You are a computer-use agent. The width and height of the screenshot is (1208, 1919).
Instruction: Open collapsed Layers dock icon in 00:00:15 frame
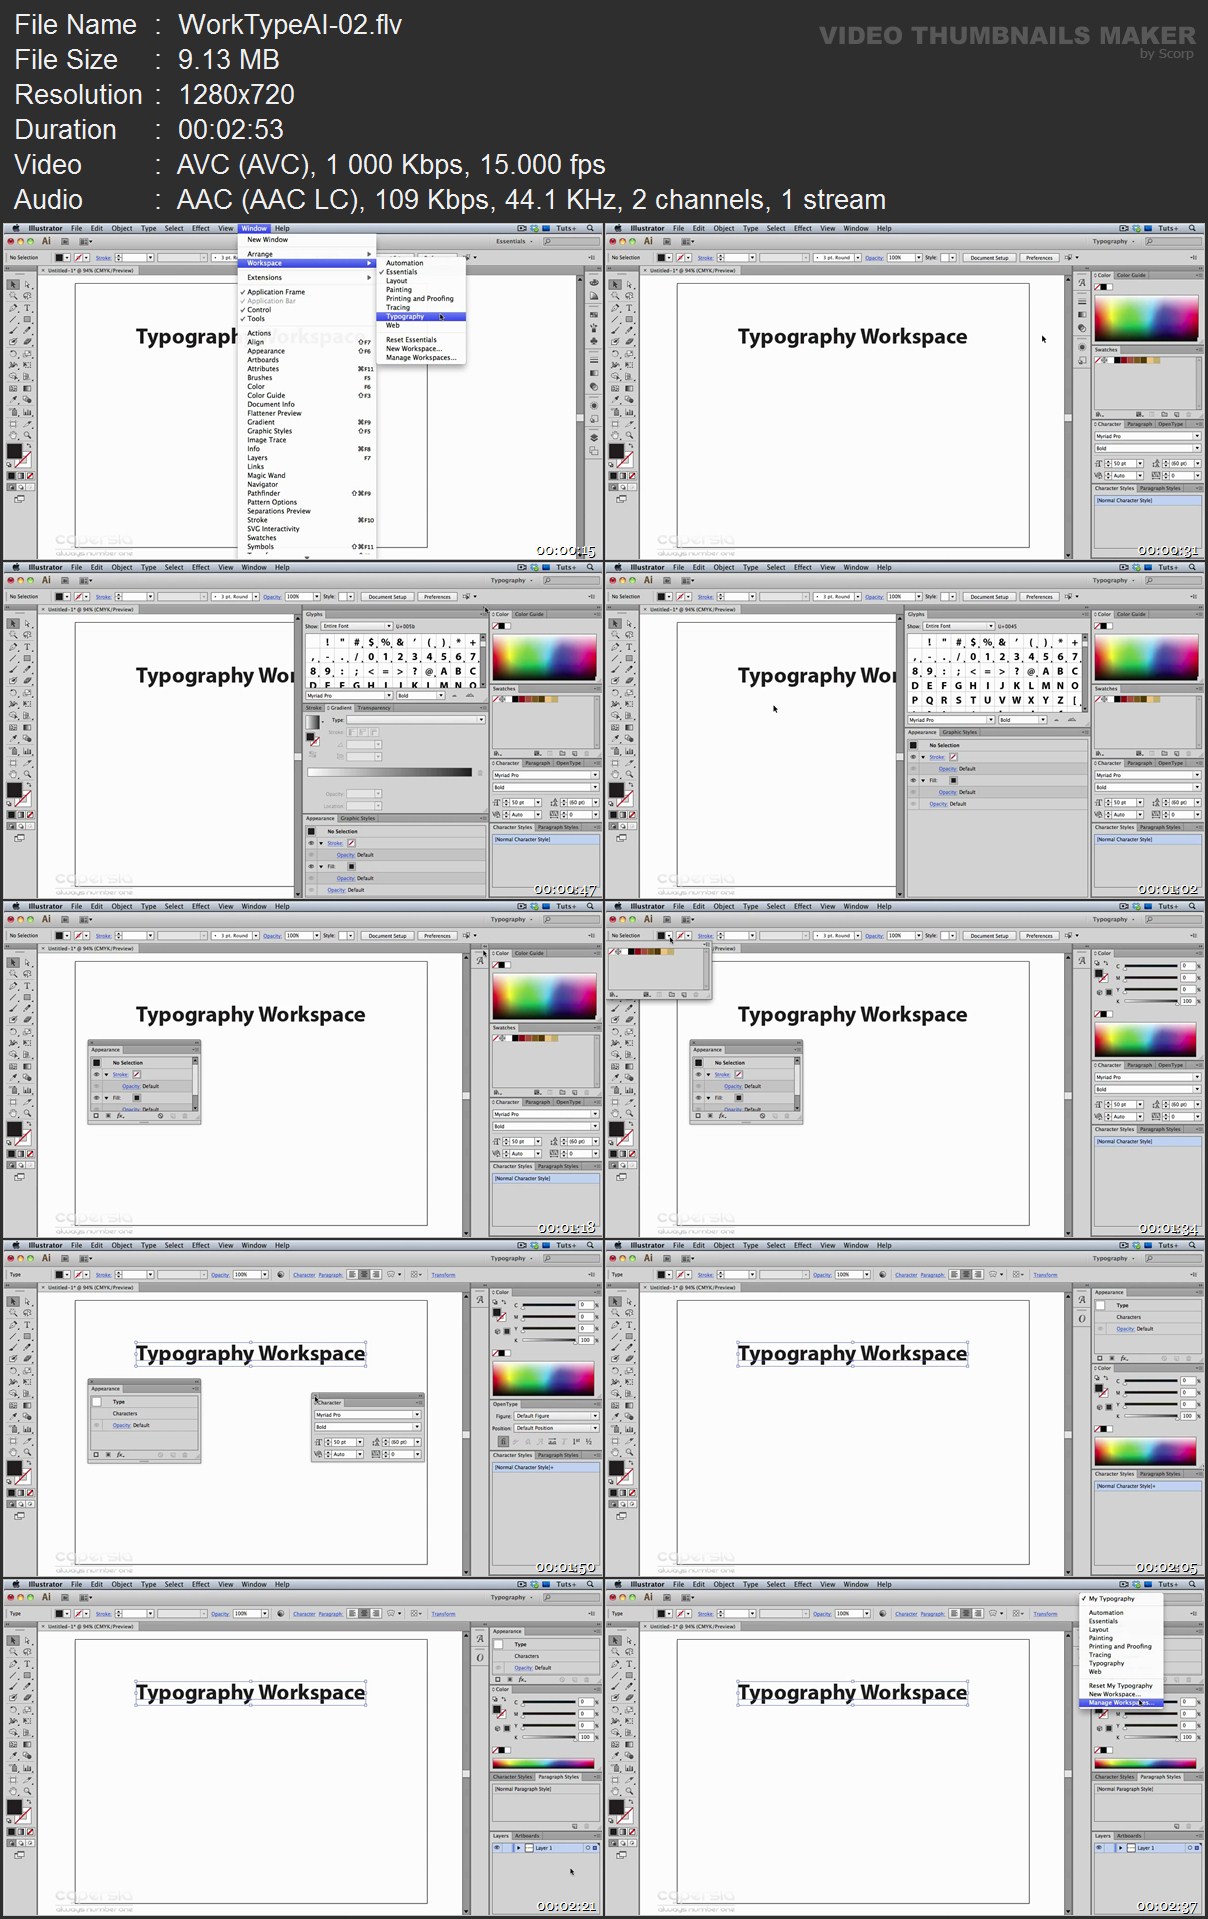click(594, 435)
